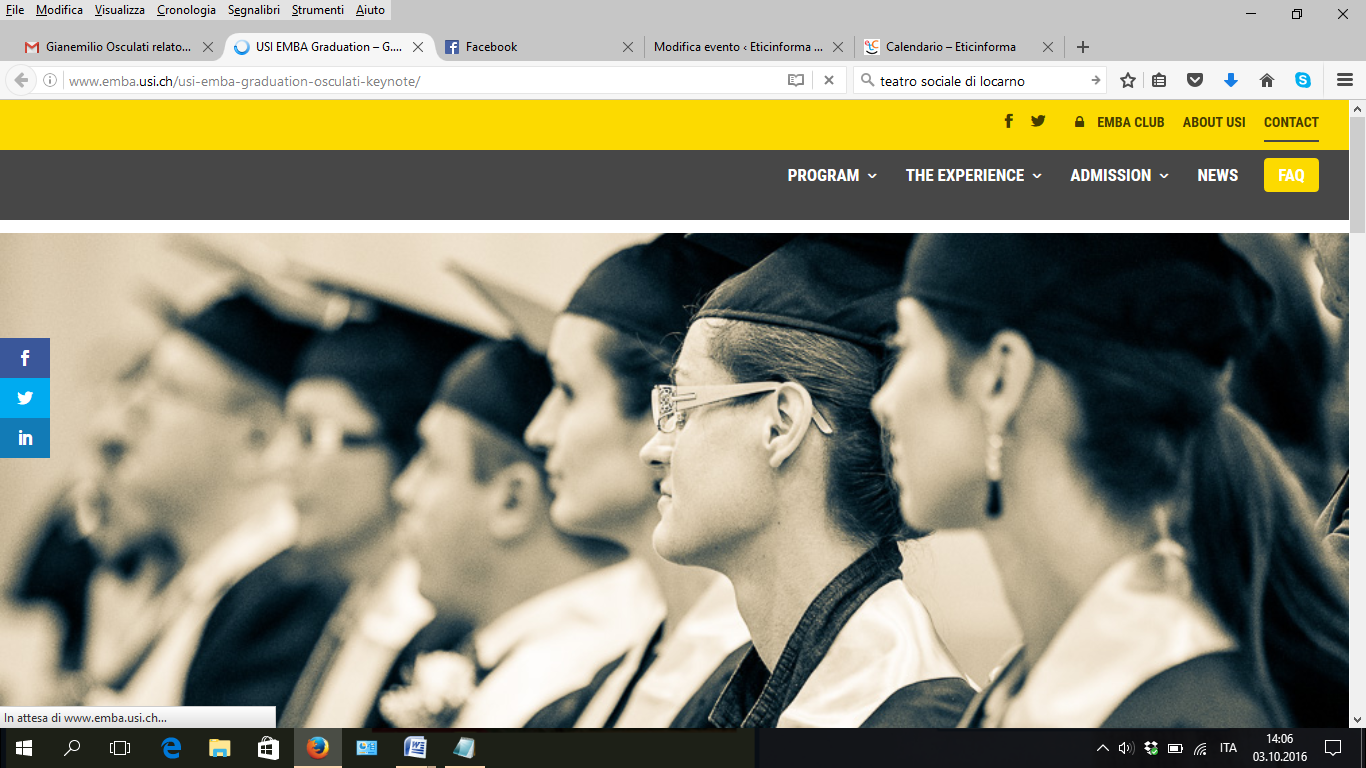Click the Facebook icon in yellow header
The width and height of the screenshot is (1366, 768).
tap(1008, 121)
